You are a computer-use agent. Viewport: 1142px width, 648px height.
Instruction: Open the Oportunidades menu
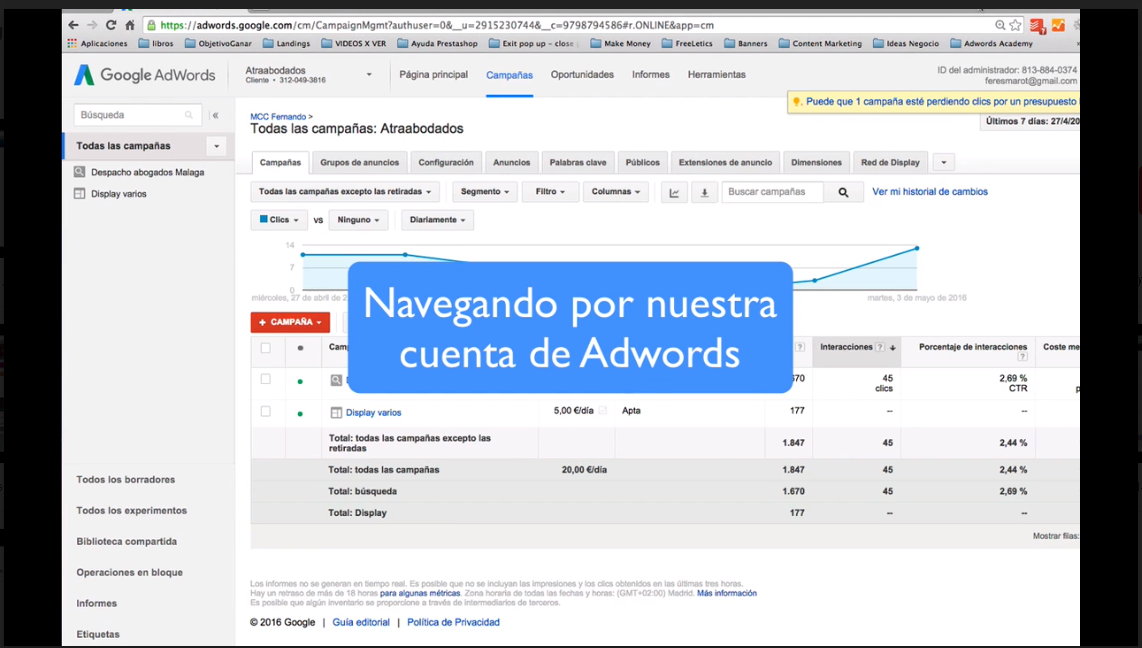pos(582,74)
